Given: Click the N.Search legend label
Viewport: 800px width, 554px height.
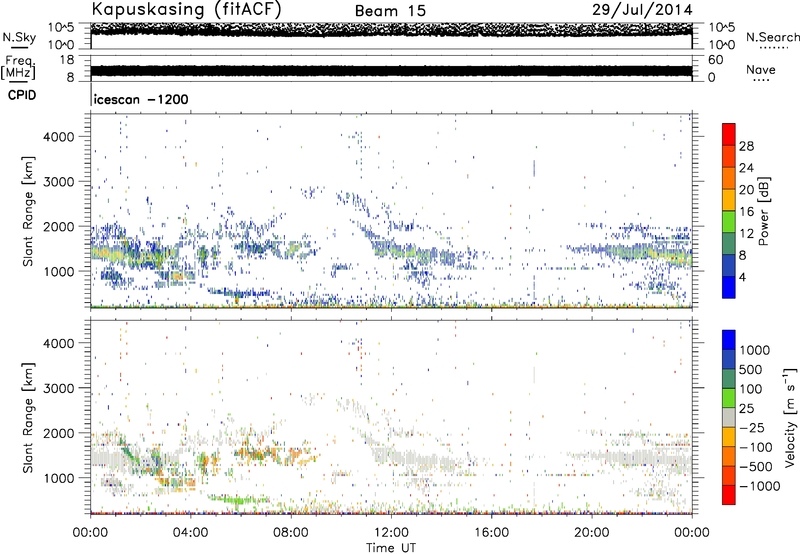Looking at the screenshot, I should pyautogui.click(x=772, y=37).
